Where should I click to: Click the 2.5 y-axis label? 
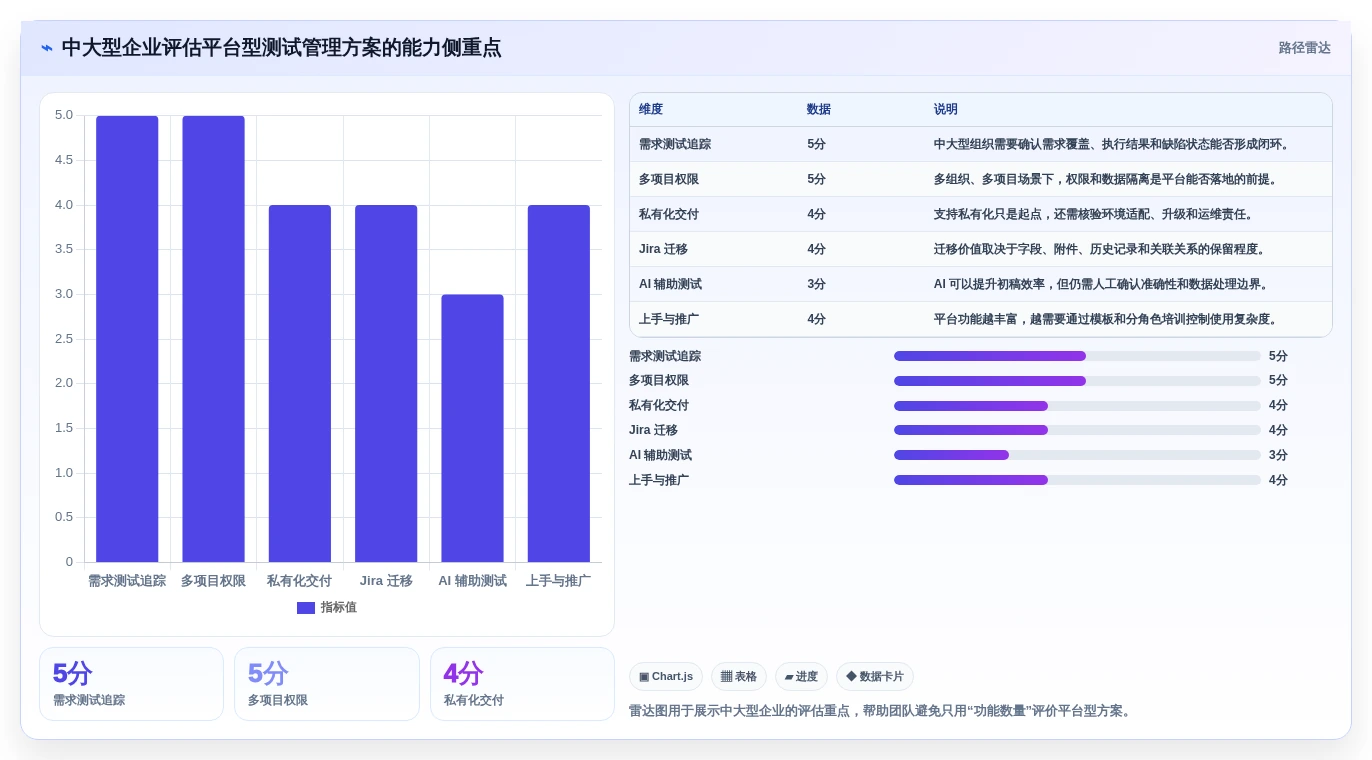coord(64,339)
